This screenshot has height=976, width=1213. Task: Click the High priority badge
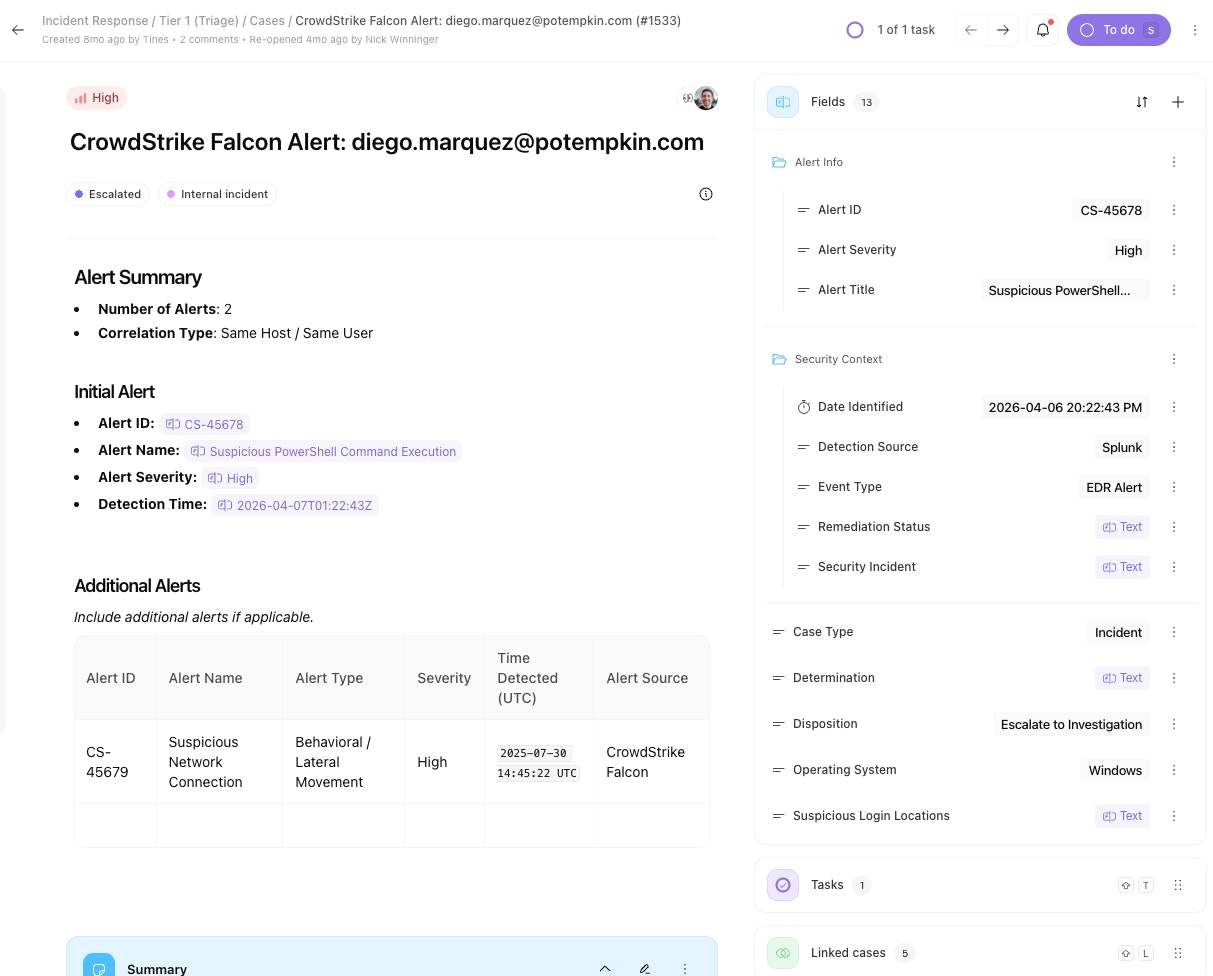coord(97,98)
